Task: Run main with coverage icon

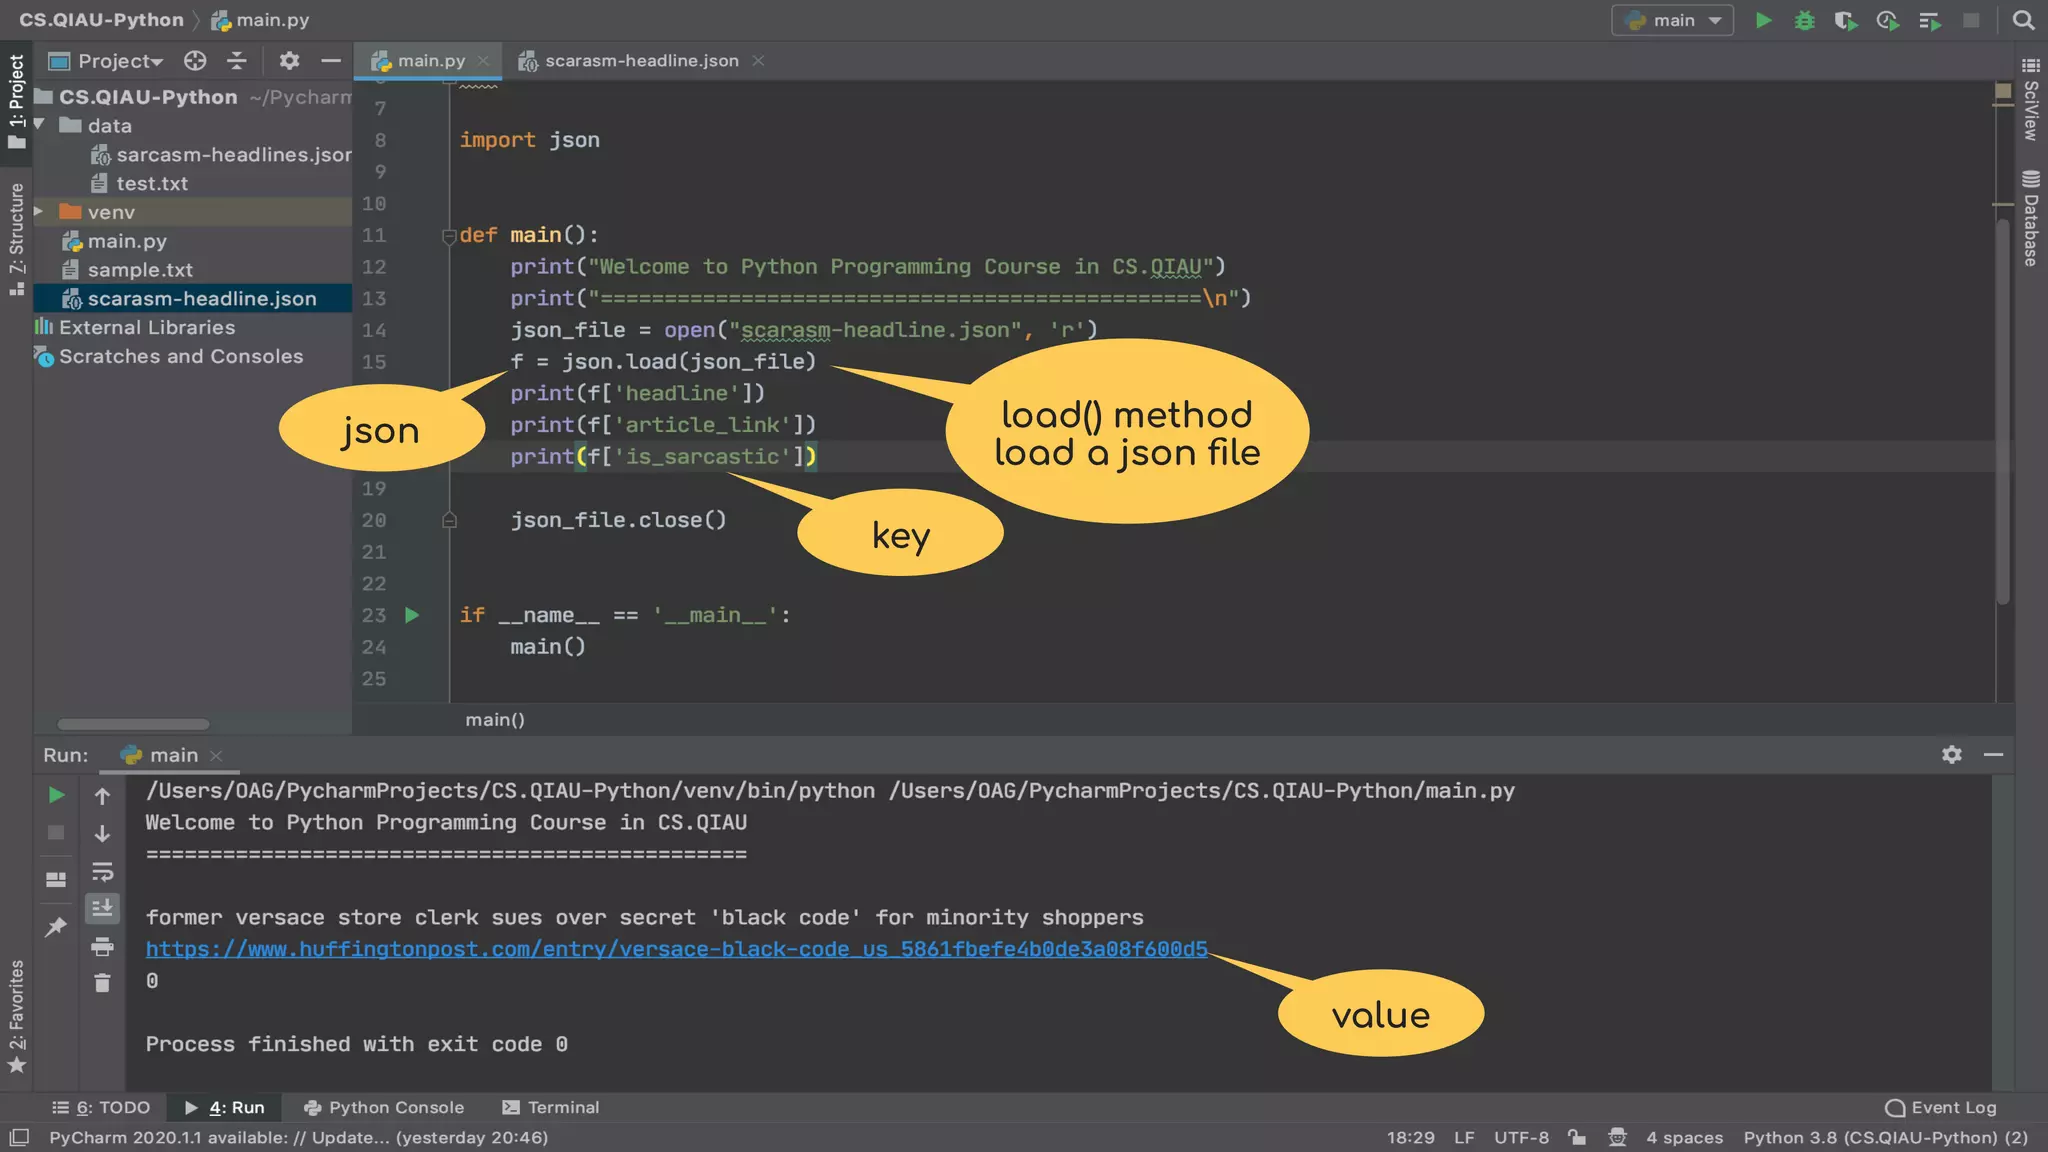Action: tap(1846, 20)
